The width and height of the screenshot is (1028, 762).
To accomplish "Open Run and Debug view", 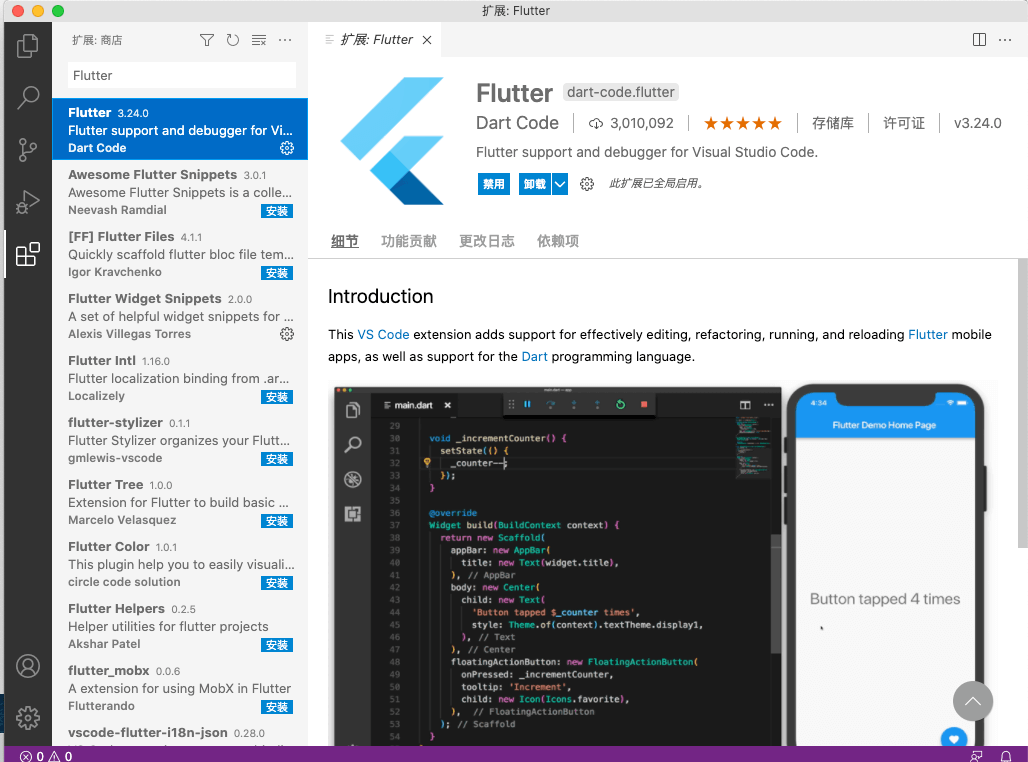I will point(28,202).
